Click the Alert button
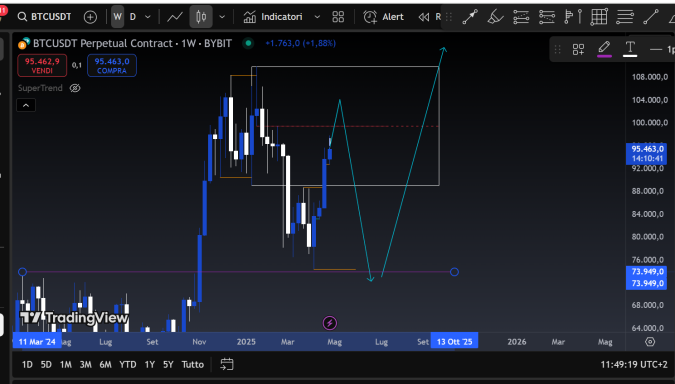The image size is (675, 384). click(383, 17)
